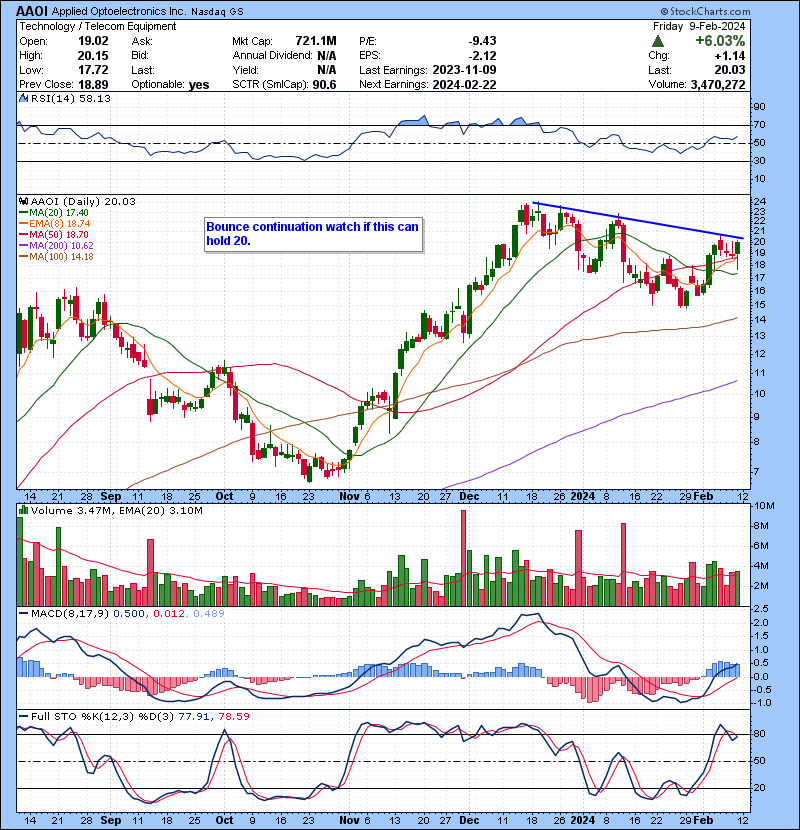
Task: Click the EPS value -2.12
Action: pos(482,56)
